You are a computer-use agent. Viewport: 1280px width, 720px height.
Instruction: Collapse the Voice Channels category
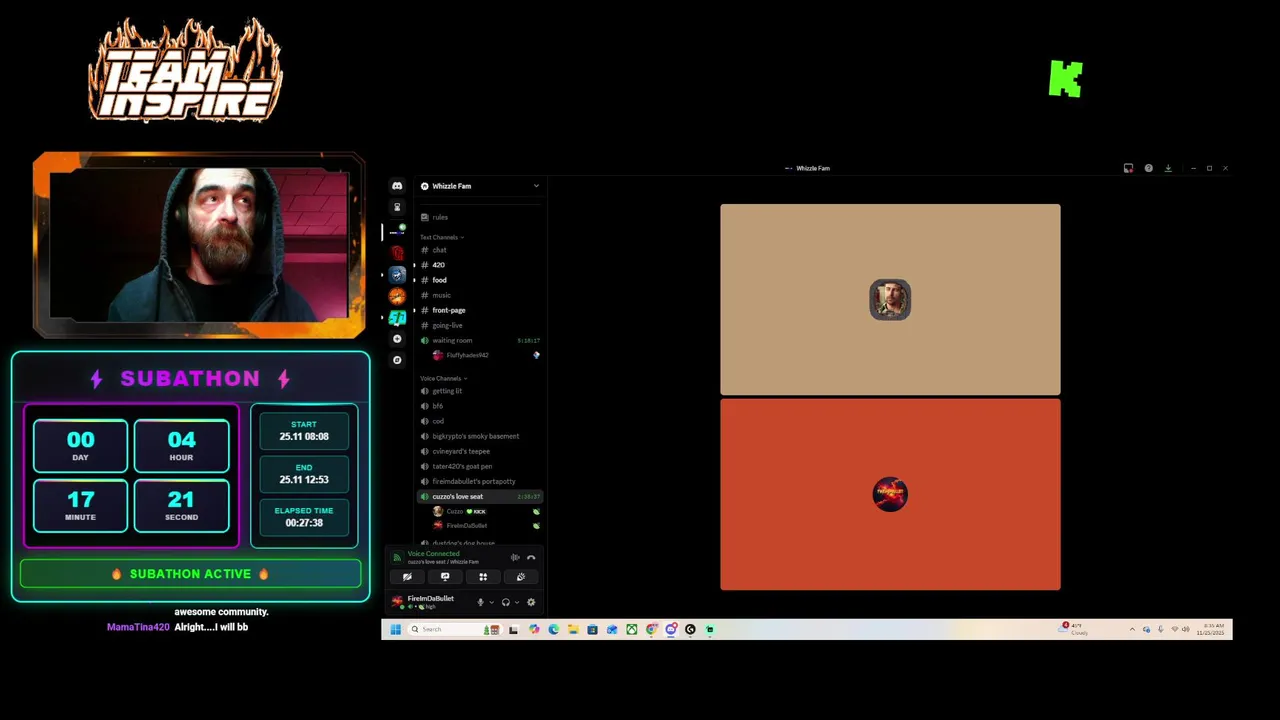444,378
